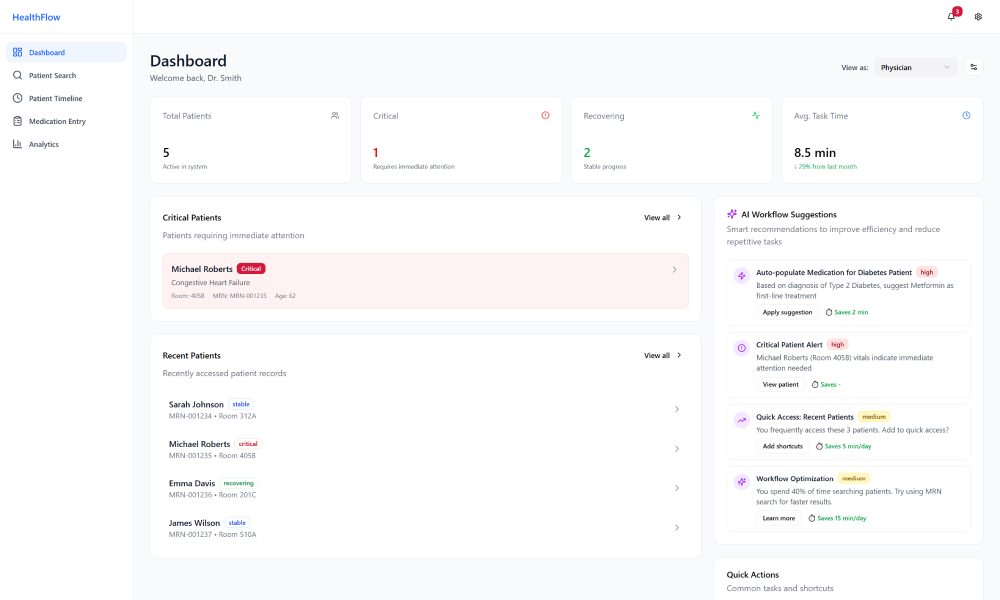Screen dimensions: 1000x600
Task: Click the sparkle icon beside Workflow Optimization
Action: 741,482
